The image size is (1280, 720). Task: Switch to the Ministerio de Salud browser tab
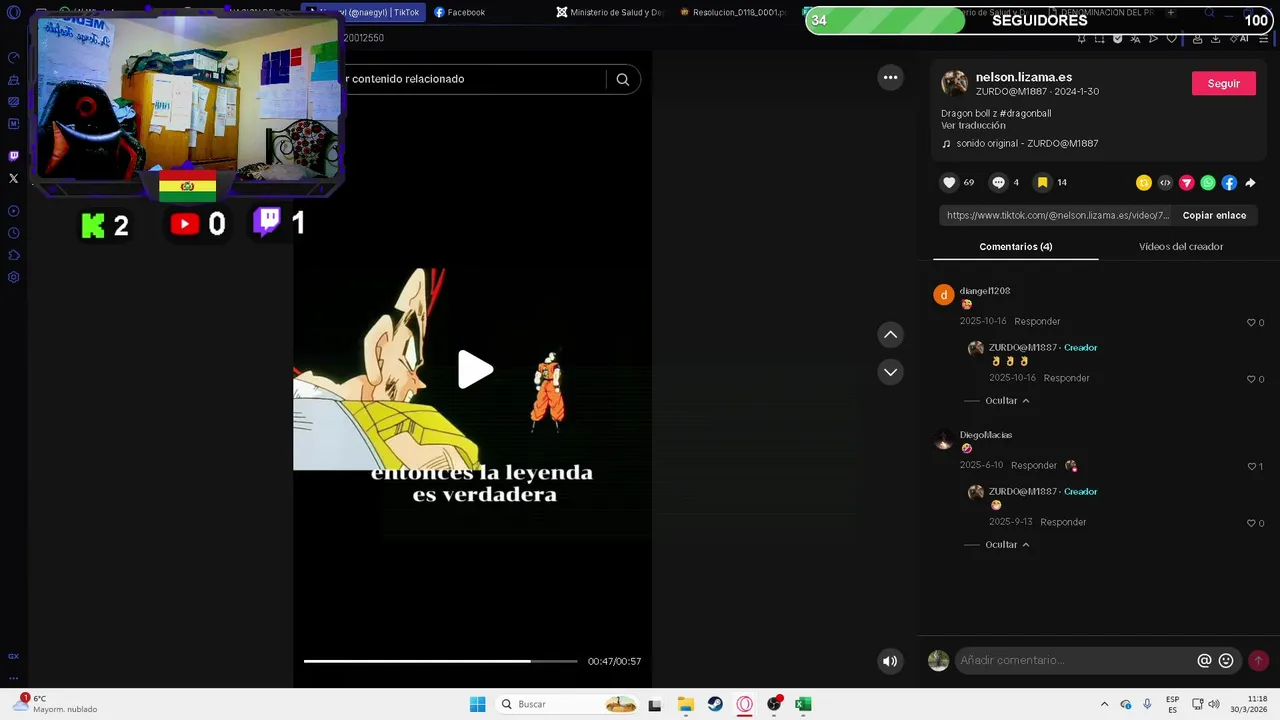(x=610, y=12)
